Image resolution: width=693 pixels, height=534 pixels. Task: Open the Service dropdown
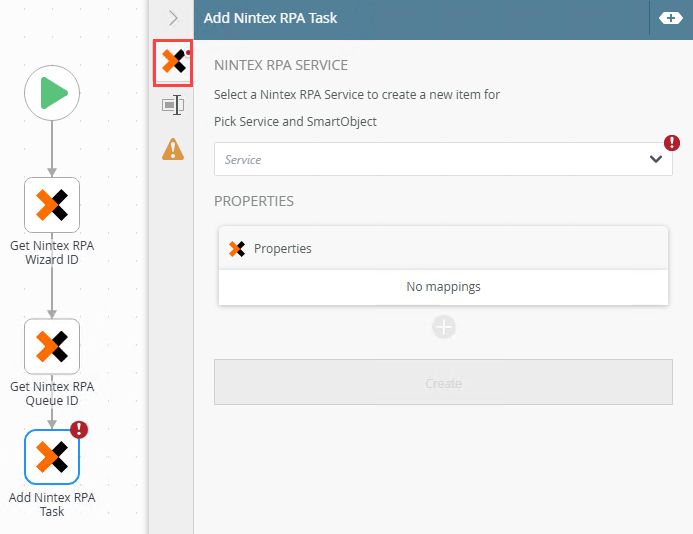pyautogui.click(x=443, y=159)
